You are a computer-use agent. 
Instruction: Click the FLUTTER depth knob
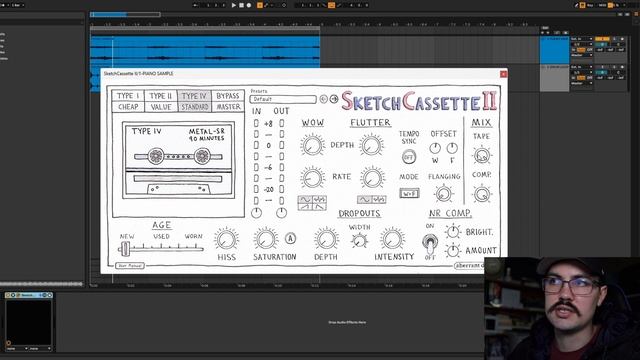click(371, 145)
